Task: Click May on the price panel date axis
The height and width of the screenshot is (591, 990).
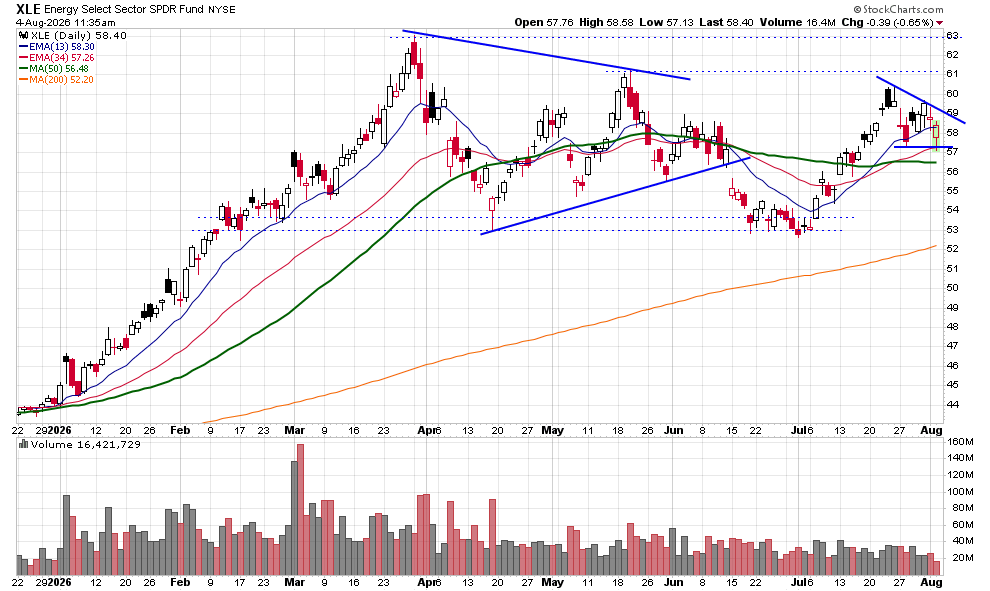Action: tap(552, 430)
